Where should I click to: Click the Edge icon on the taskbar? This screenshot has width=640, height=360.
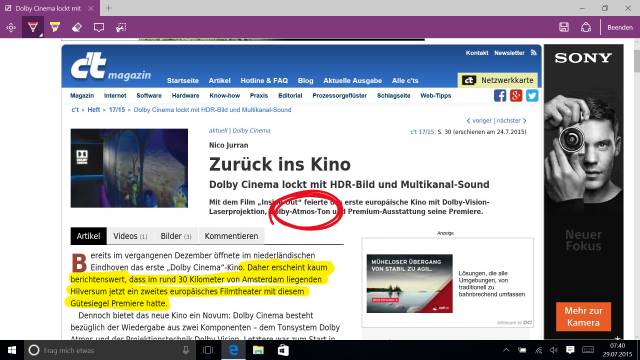(233, 350)
